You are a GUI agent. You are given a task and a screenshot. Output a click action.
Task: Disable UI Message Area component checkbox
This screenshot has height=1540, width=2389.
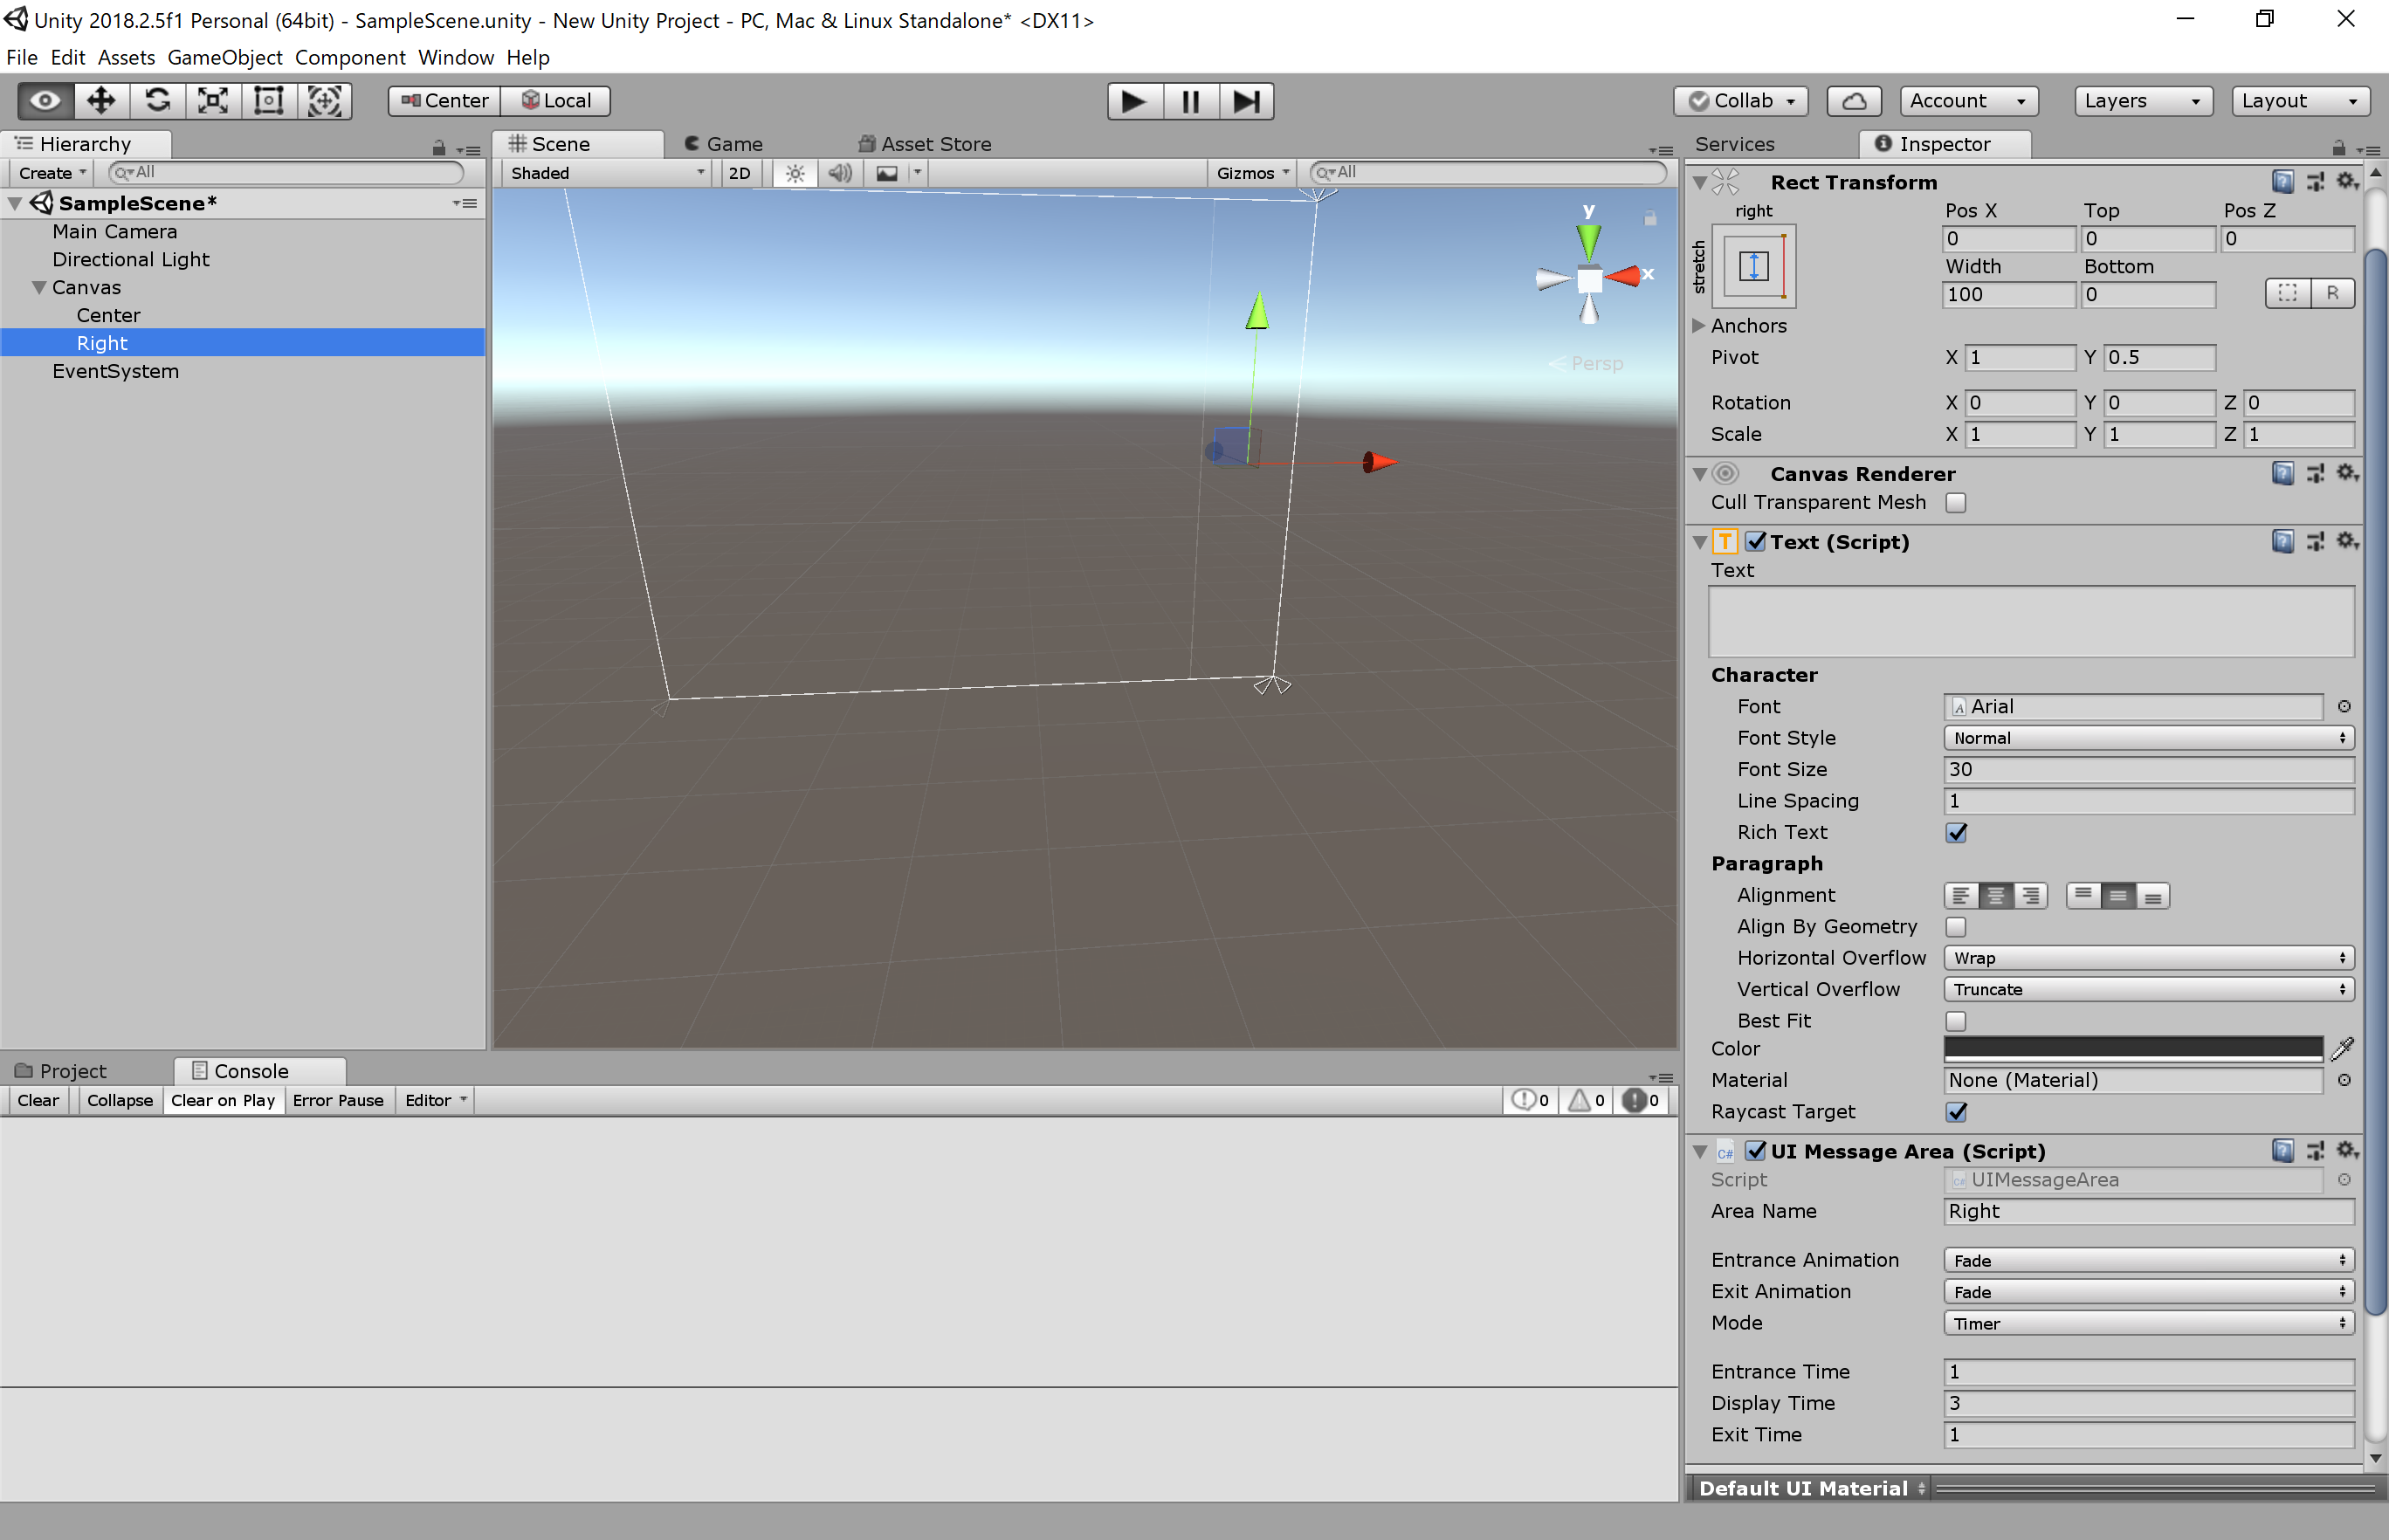(1755, 1150)
